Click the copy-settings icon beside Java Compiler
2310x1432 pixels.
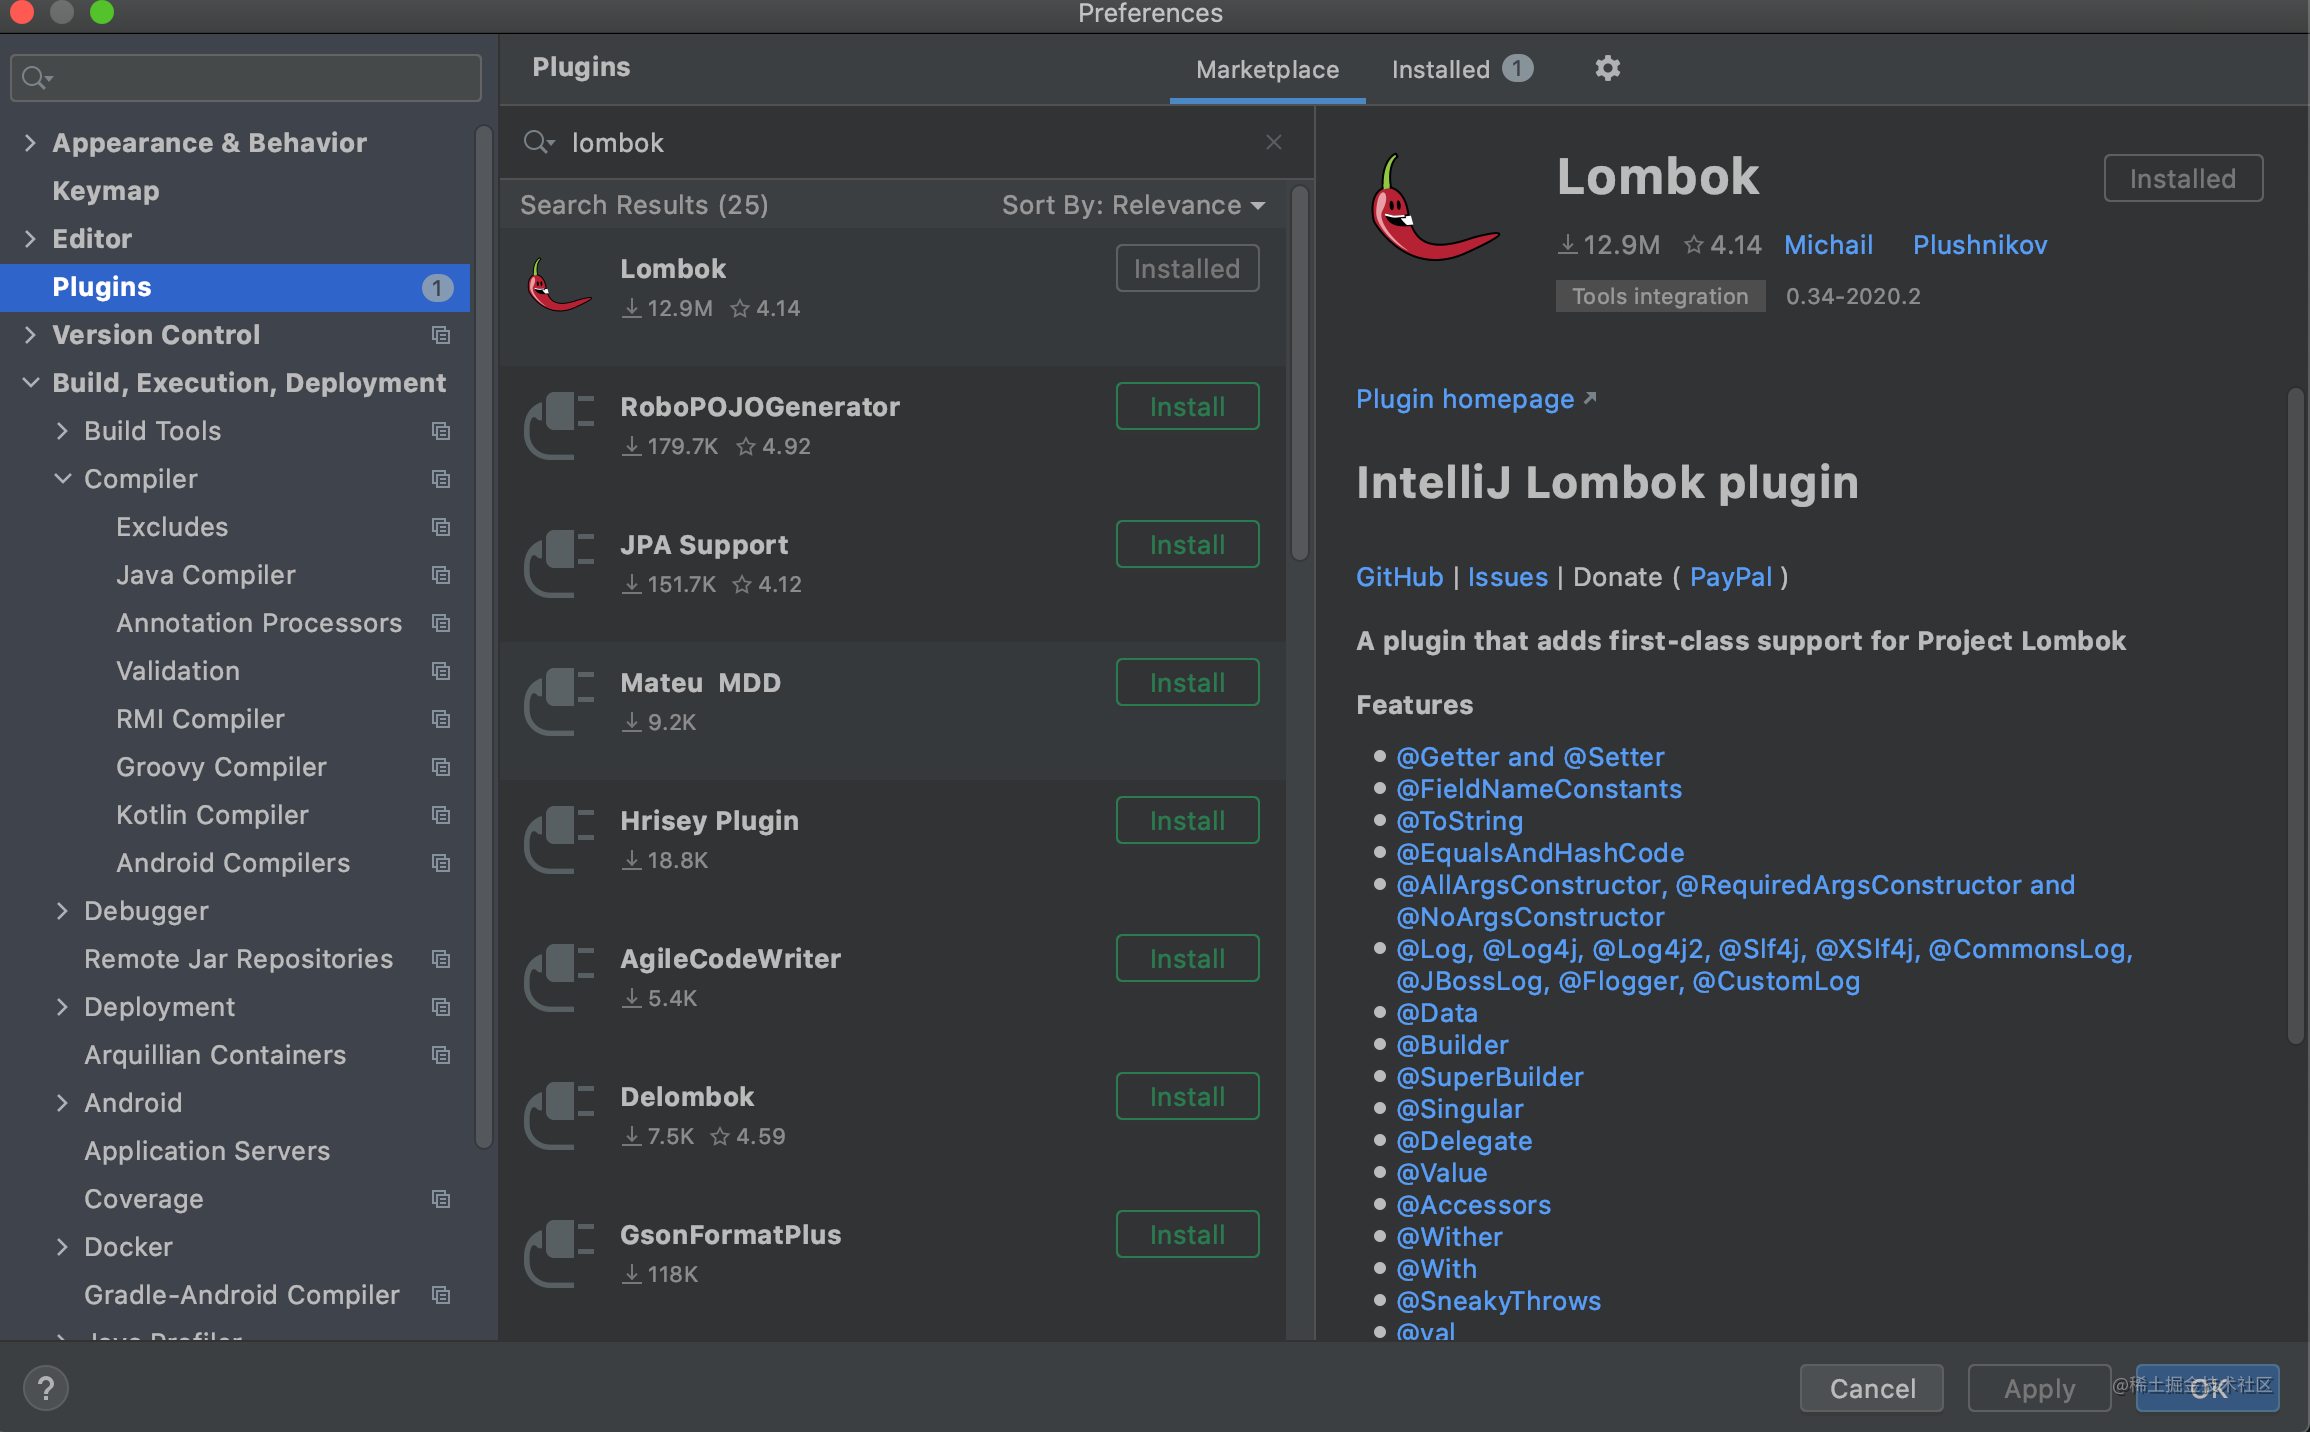pyautogui.click(x=441, y=575)
